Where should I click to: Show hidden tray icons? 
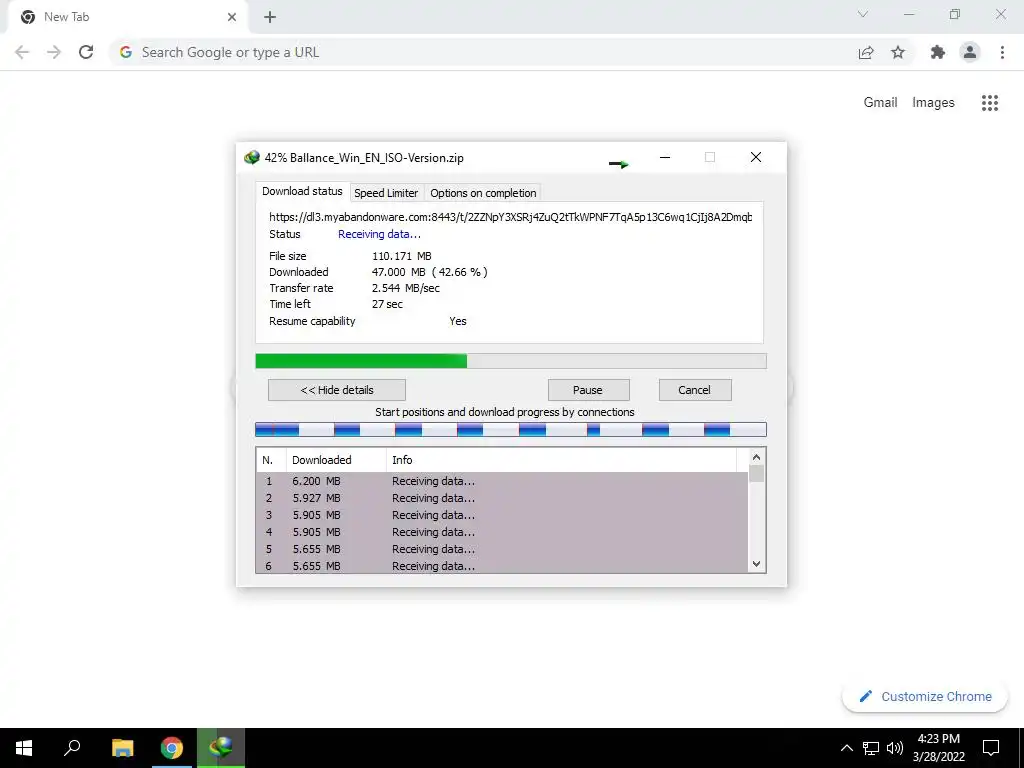pos(846,748)
